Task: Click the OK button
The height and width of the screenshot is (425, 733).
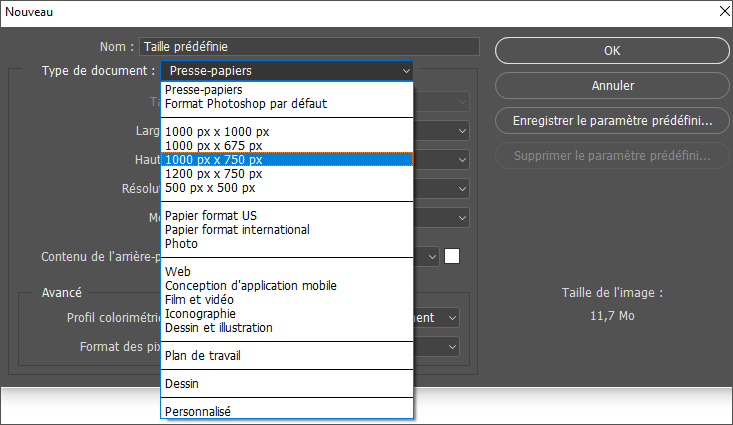Action: 612,50
